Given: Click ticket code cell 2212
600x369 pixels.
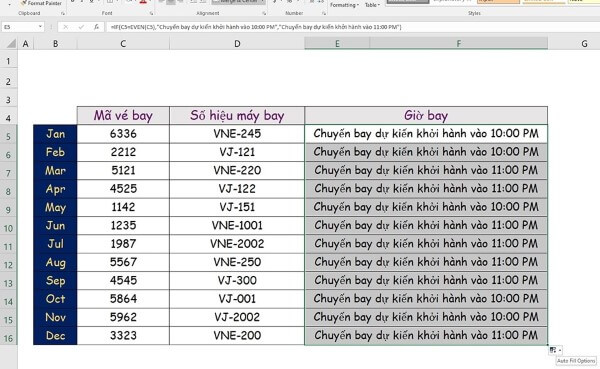Looking at the screenshot, I should pyautogui.click(x=123, y=152).
